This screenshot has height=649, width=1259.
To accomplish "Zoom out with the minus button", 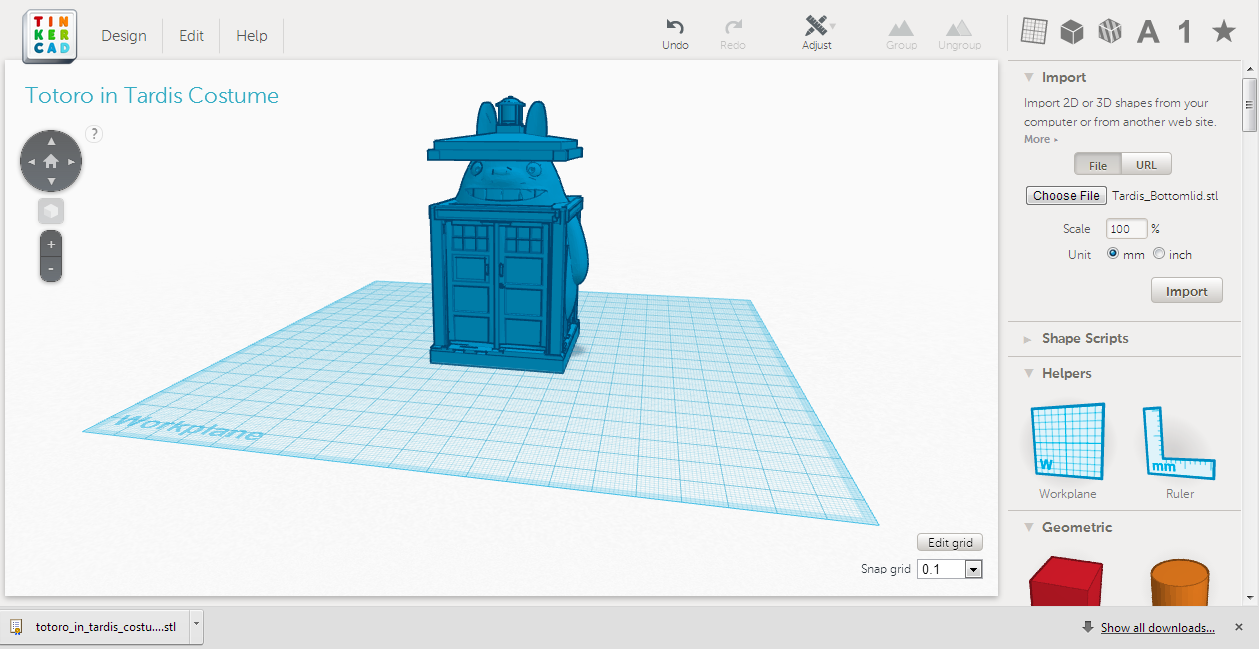I will click(x=51, y=269).
